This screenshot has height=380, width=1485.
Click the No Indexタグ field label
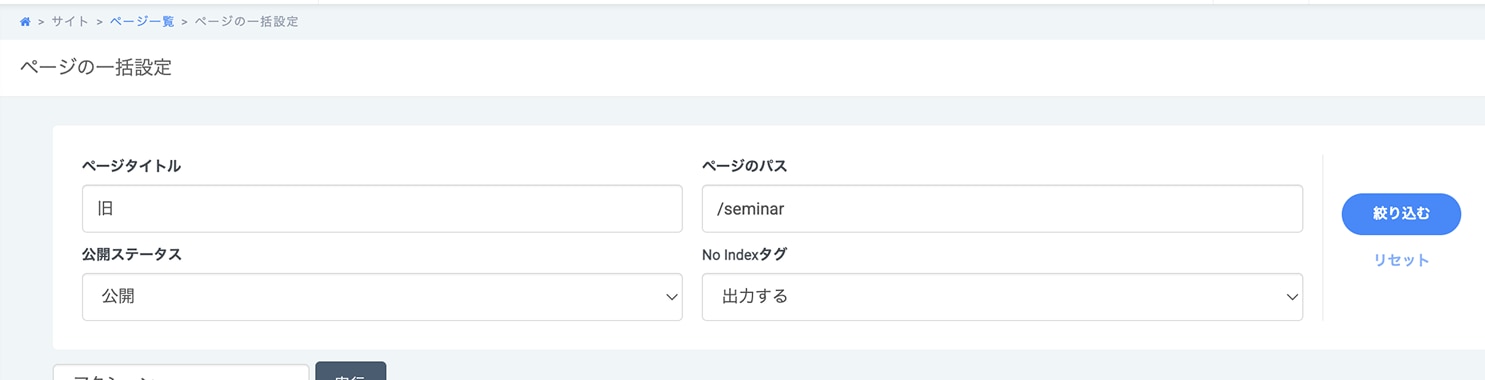(745, 254)
